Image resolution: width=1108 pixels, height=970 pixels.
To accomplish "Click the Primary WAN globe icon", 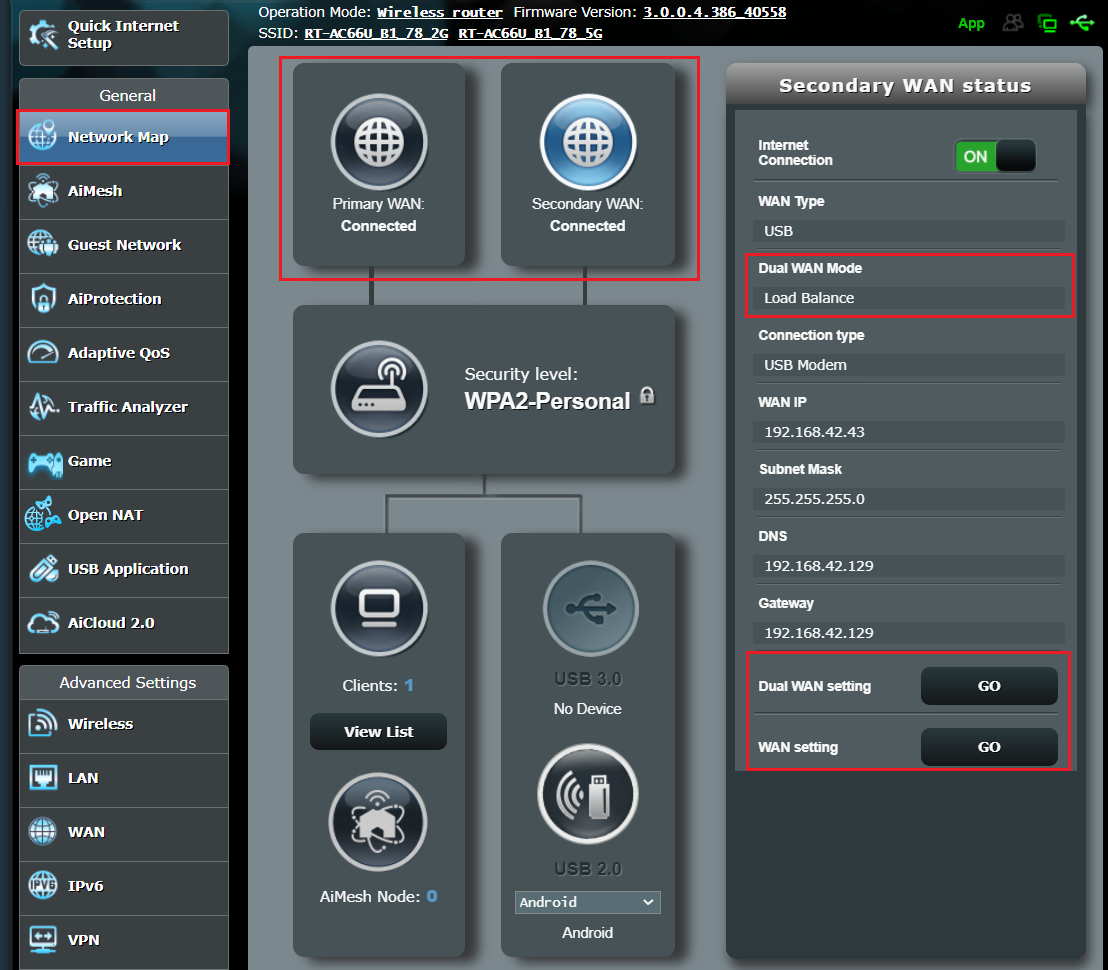I will (379, 141).
